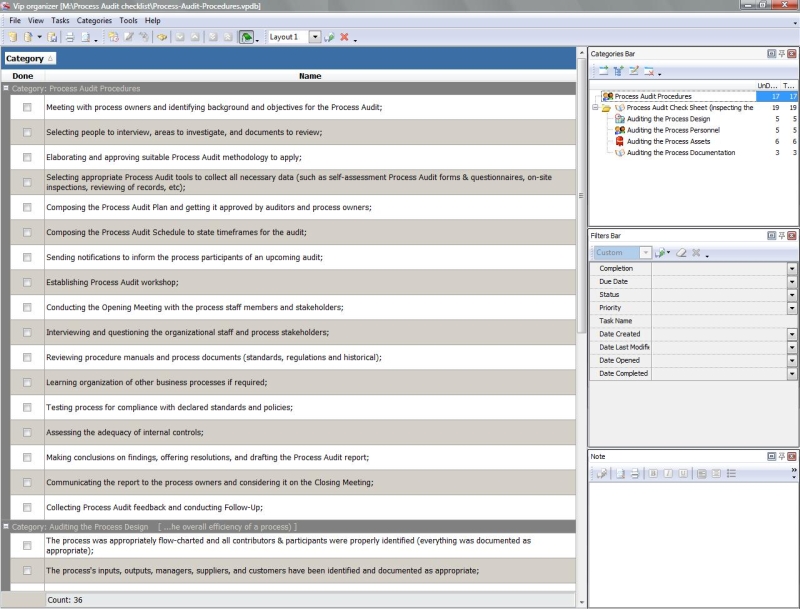Pin the Categories Bar panel
Image resolution: width=800 pixels, height=609 pixels.
[x=781, y=53]
